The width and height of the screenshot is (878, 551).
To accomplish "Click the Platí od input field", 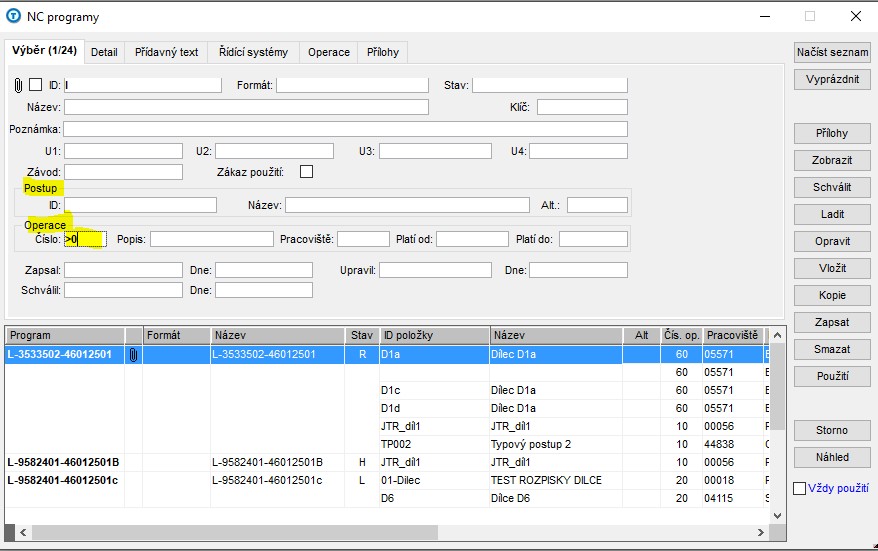I will click(472, 239).
